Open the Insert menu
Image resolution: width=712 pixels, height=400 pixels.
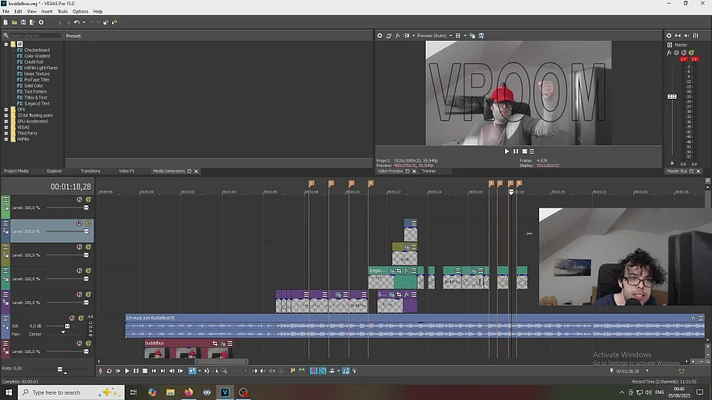coord(46,11)
